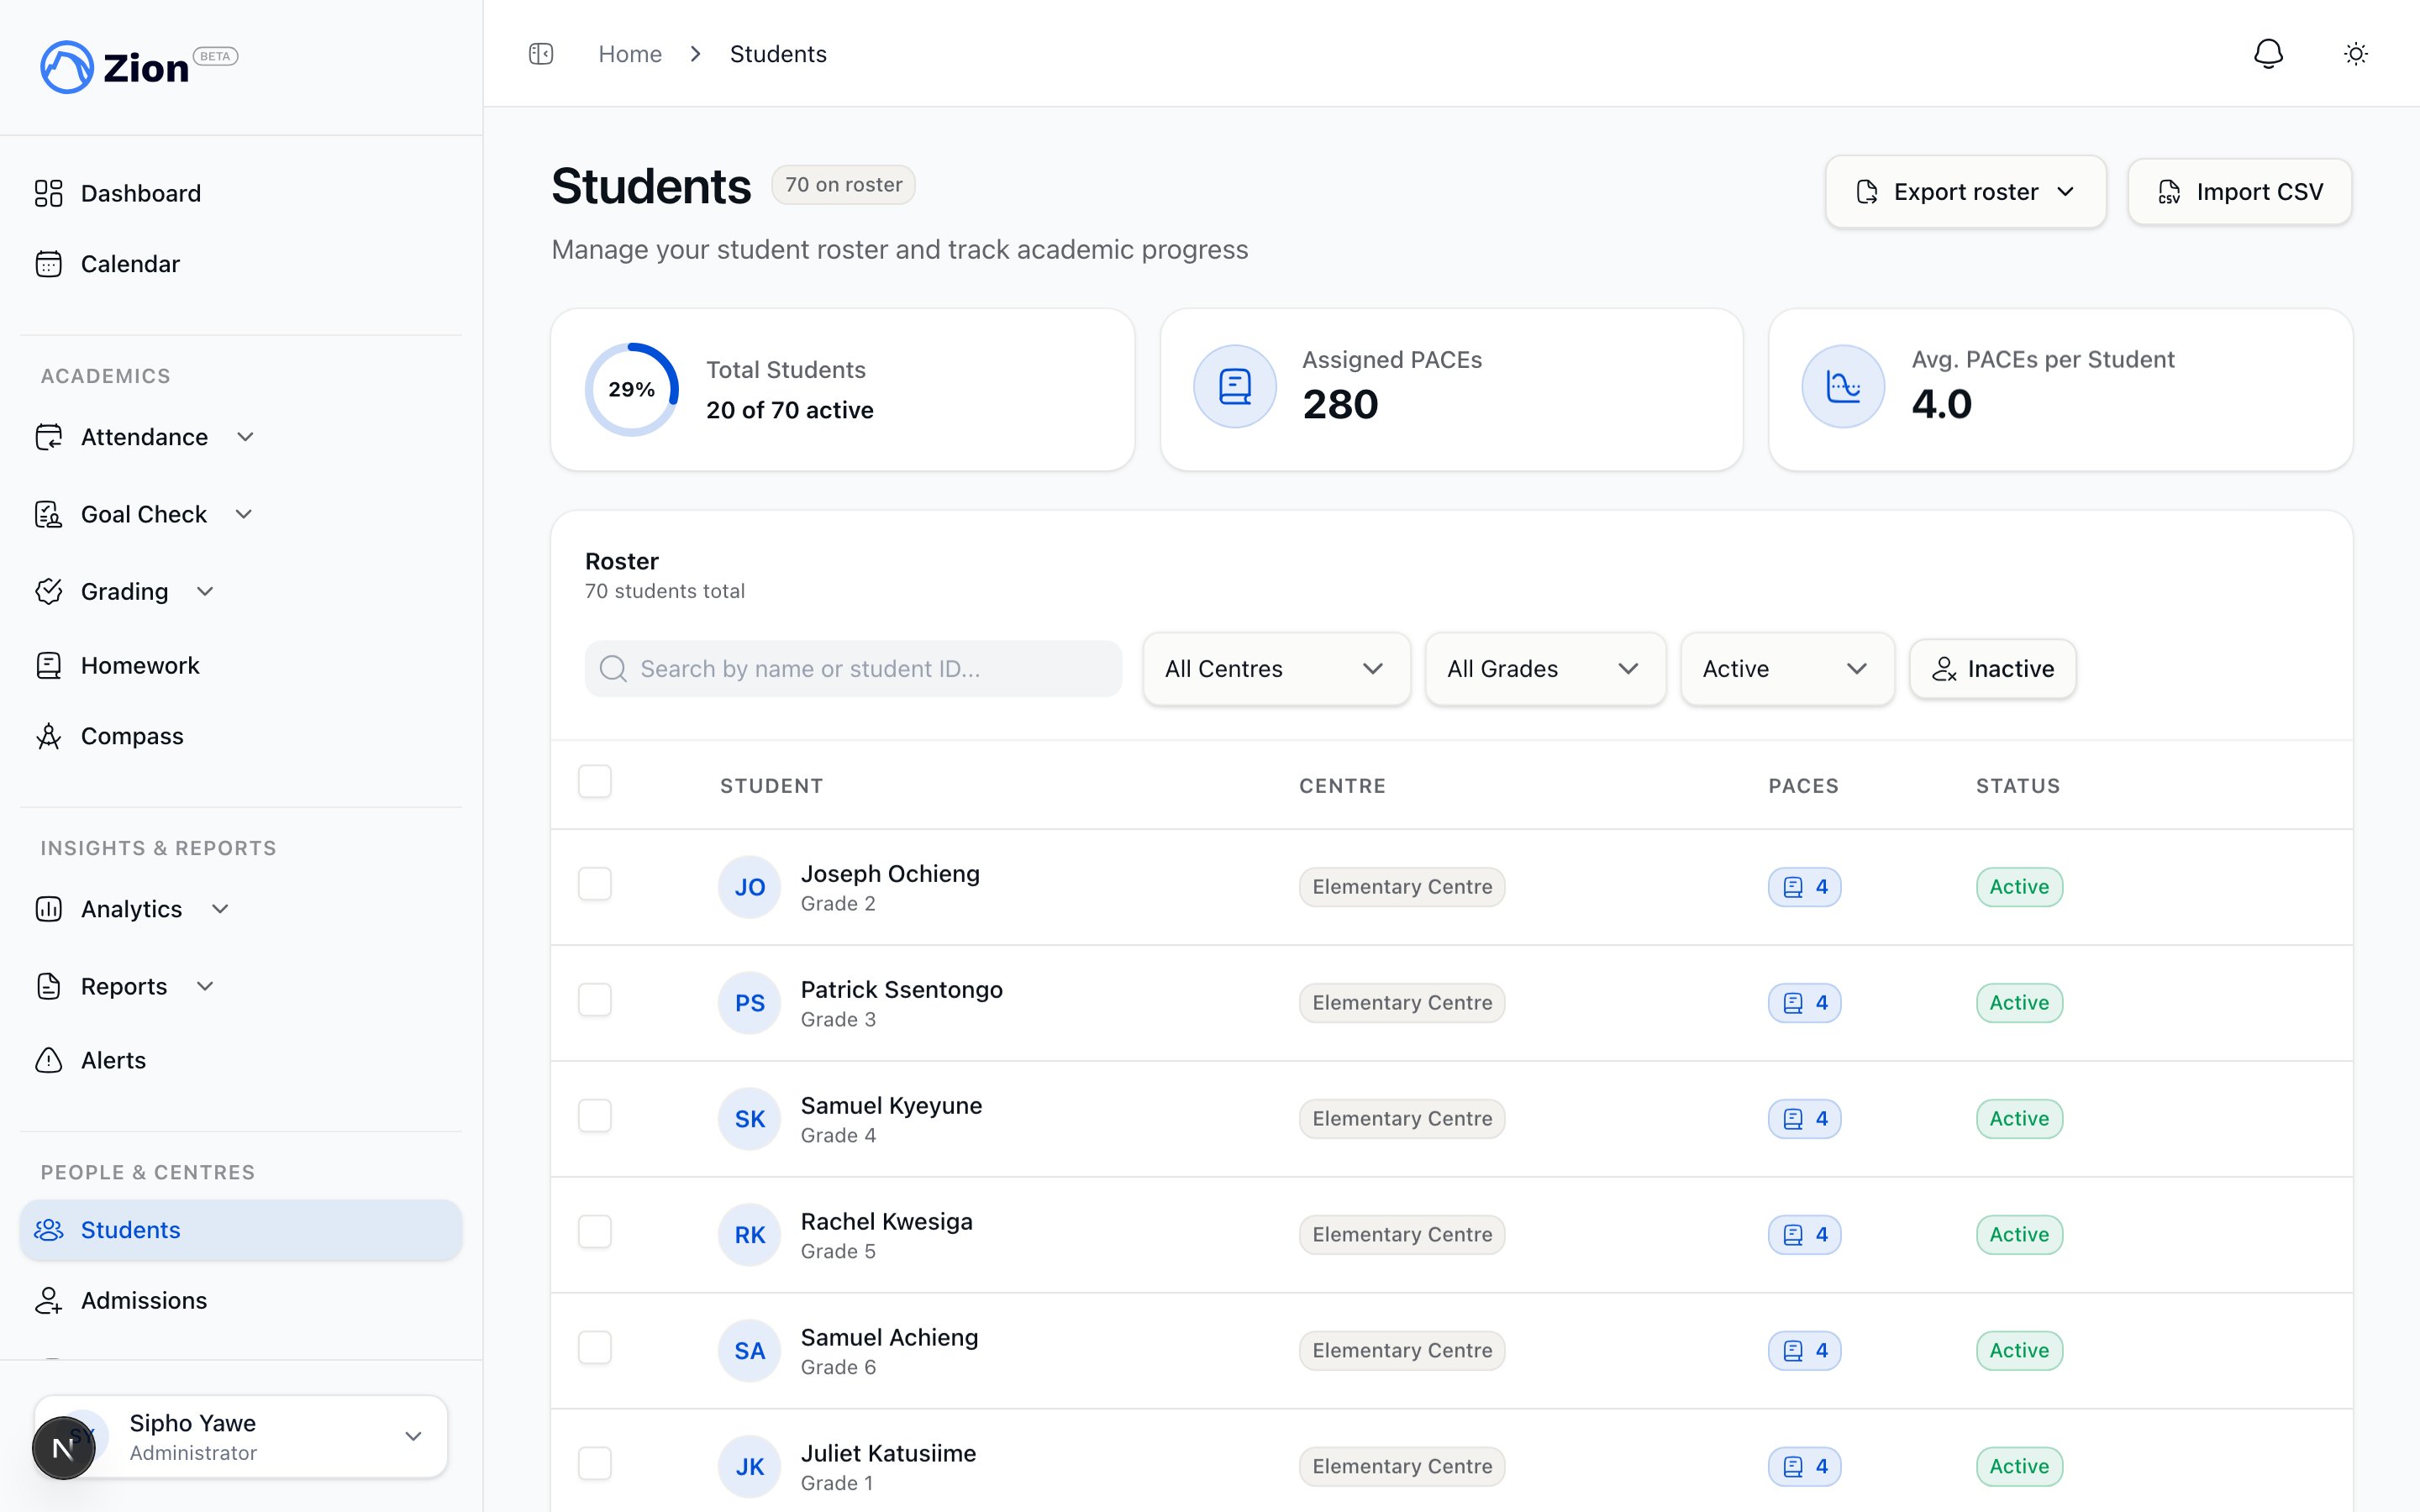Open the notifications bell
The image size is (2420, 1512).
click(x=2268, y=54)
